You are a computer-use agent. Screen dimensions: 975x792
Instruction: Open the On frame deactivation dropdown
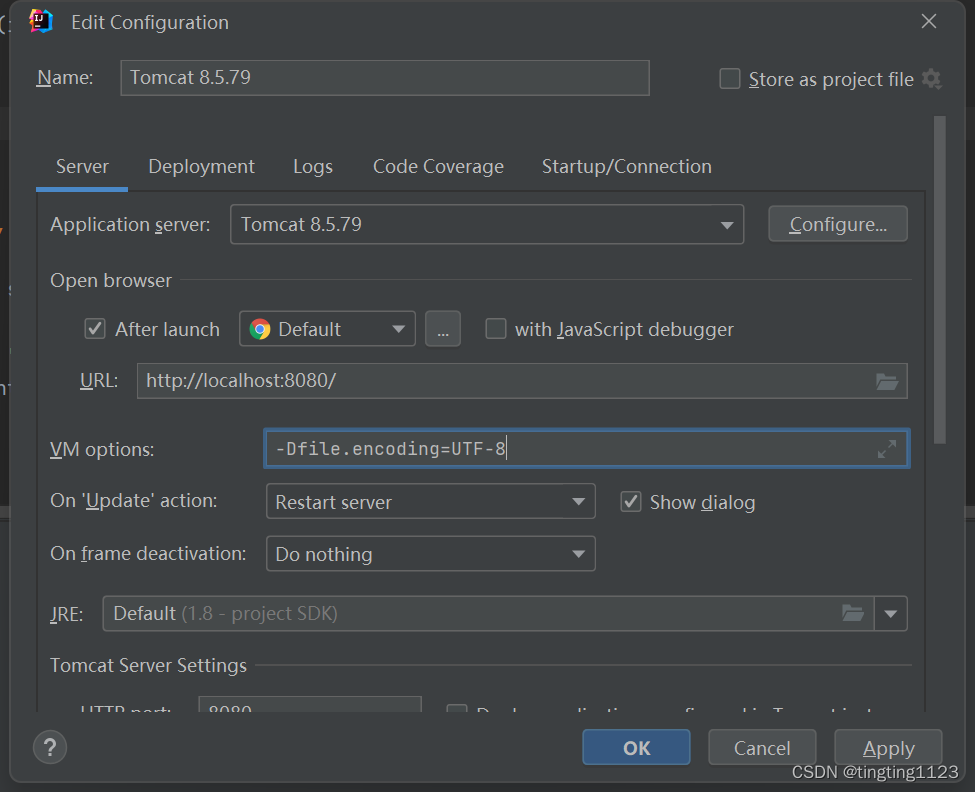click(430, 554)
